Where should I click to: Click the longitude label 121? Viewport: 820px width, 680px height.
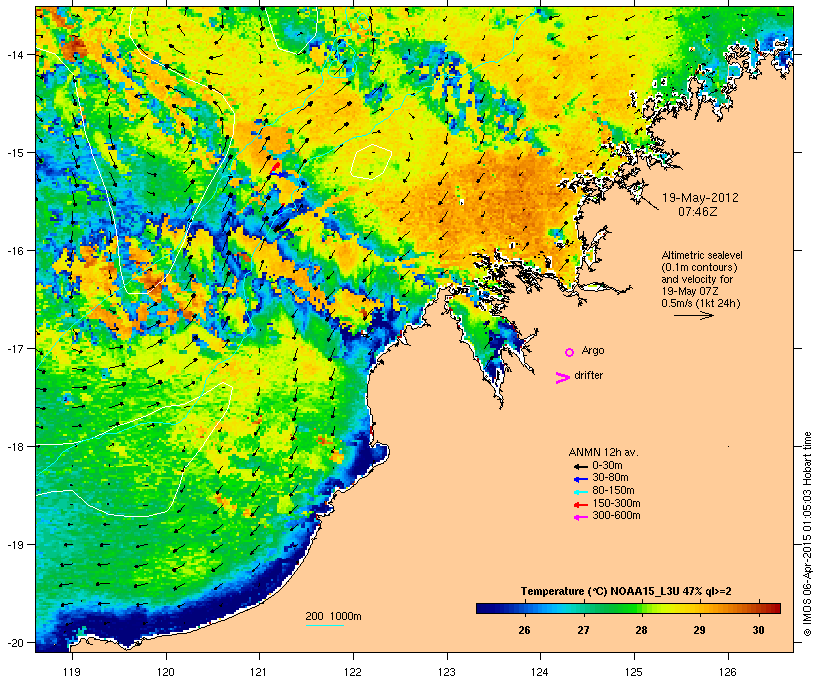pyautogui.click(x=259, y=672)
